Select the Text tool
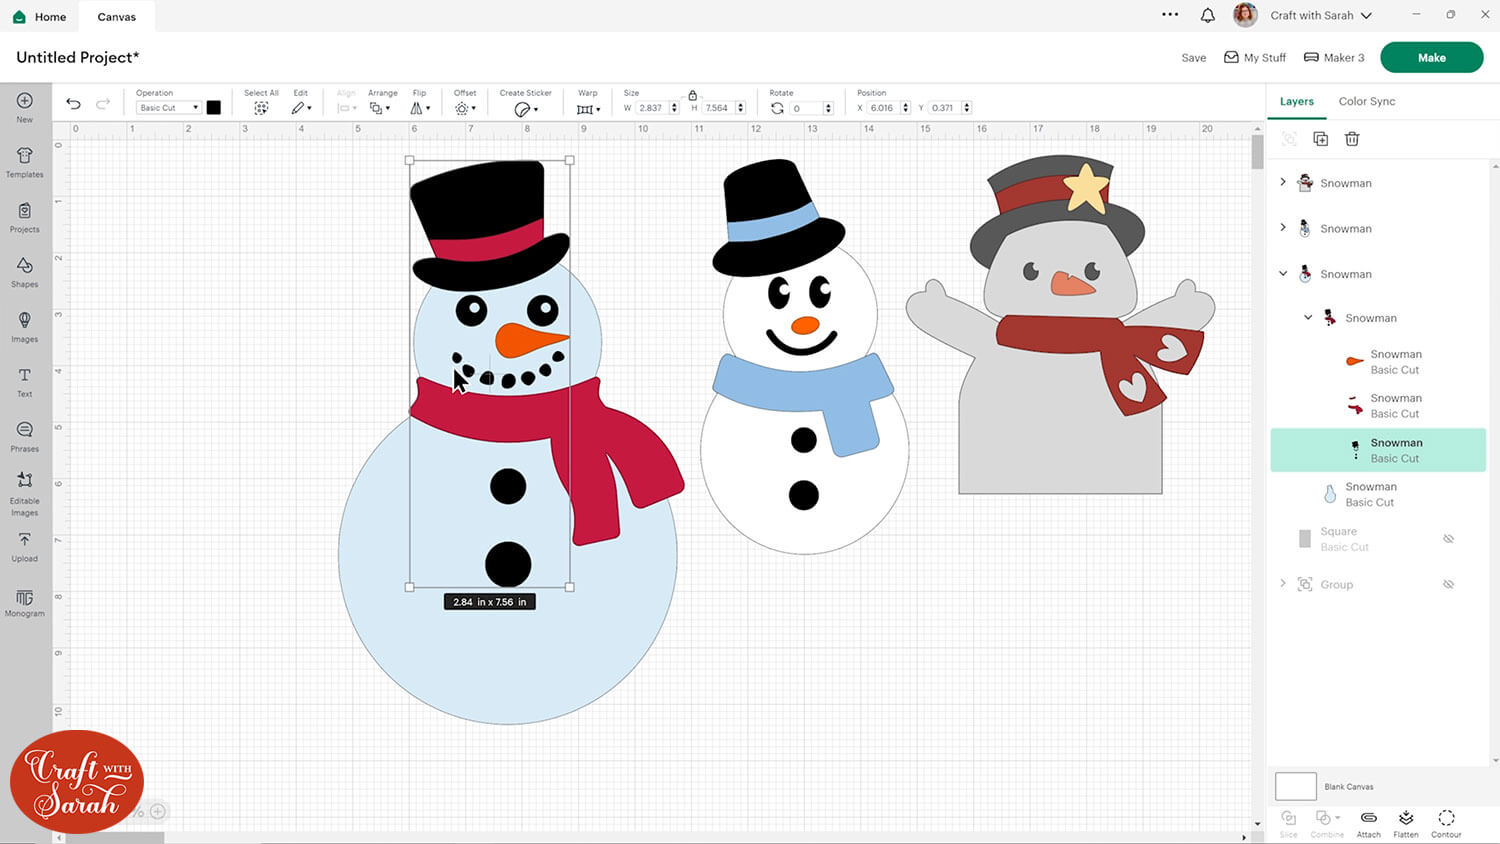1500x844 pixels. click(x=24, y=381)
